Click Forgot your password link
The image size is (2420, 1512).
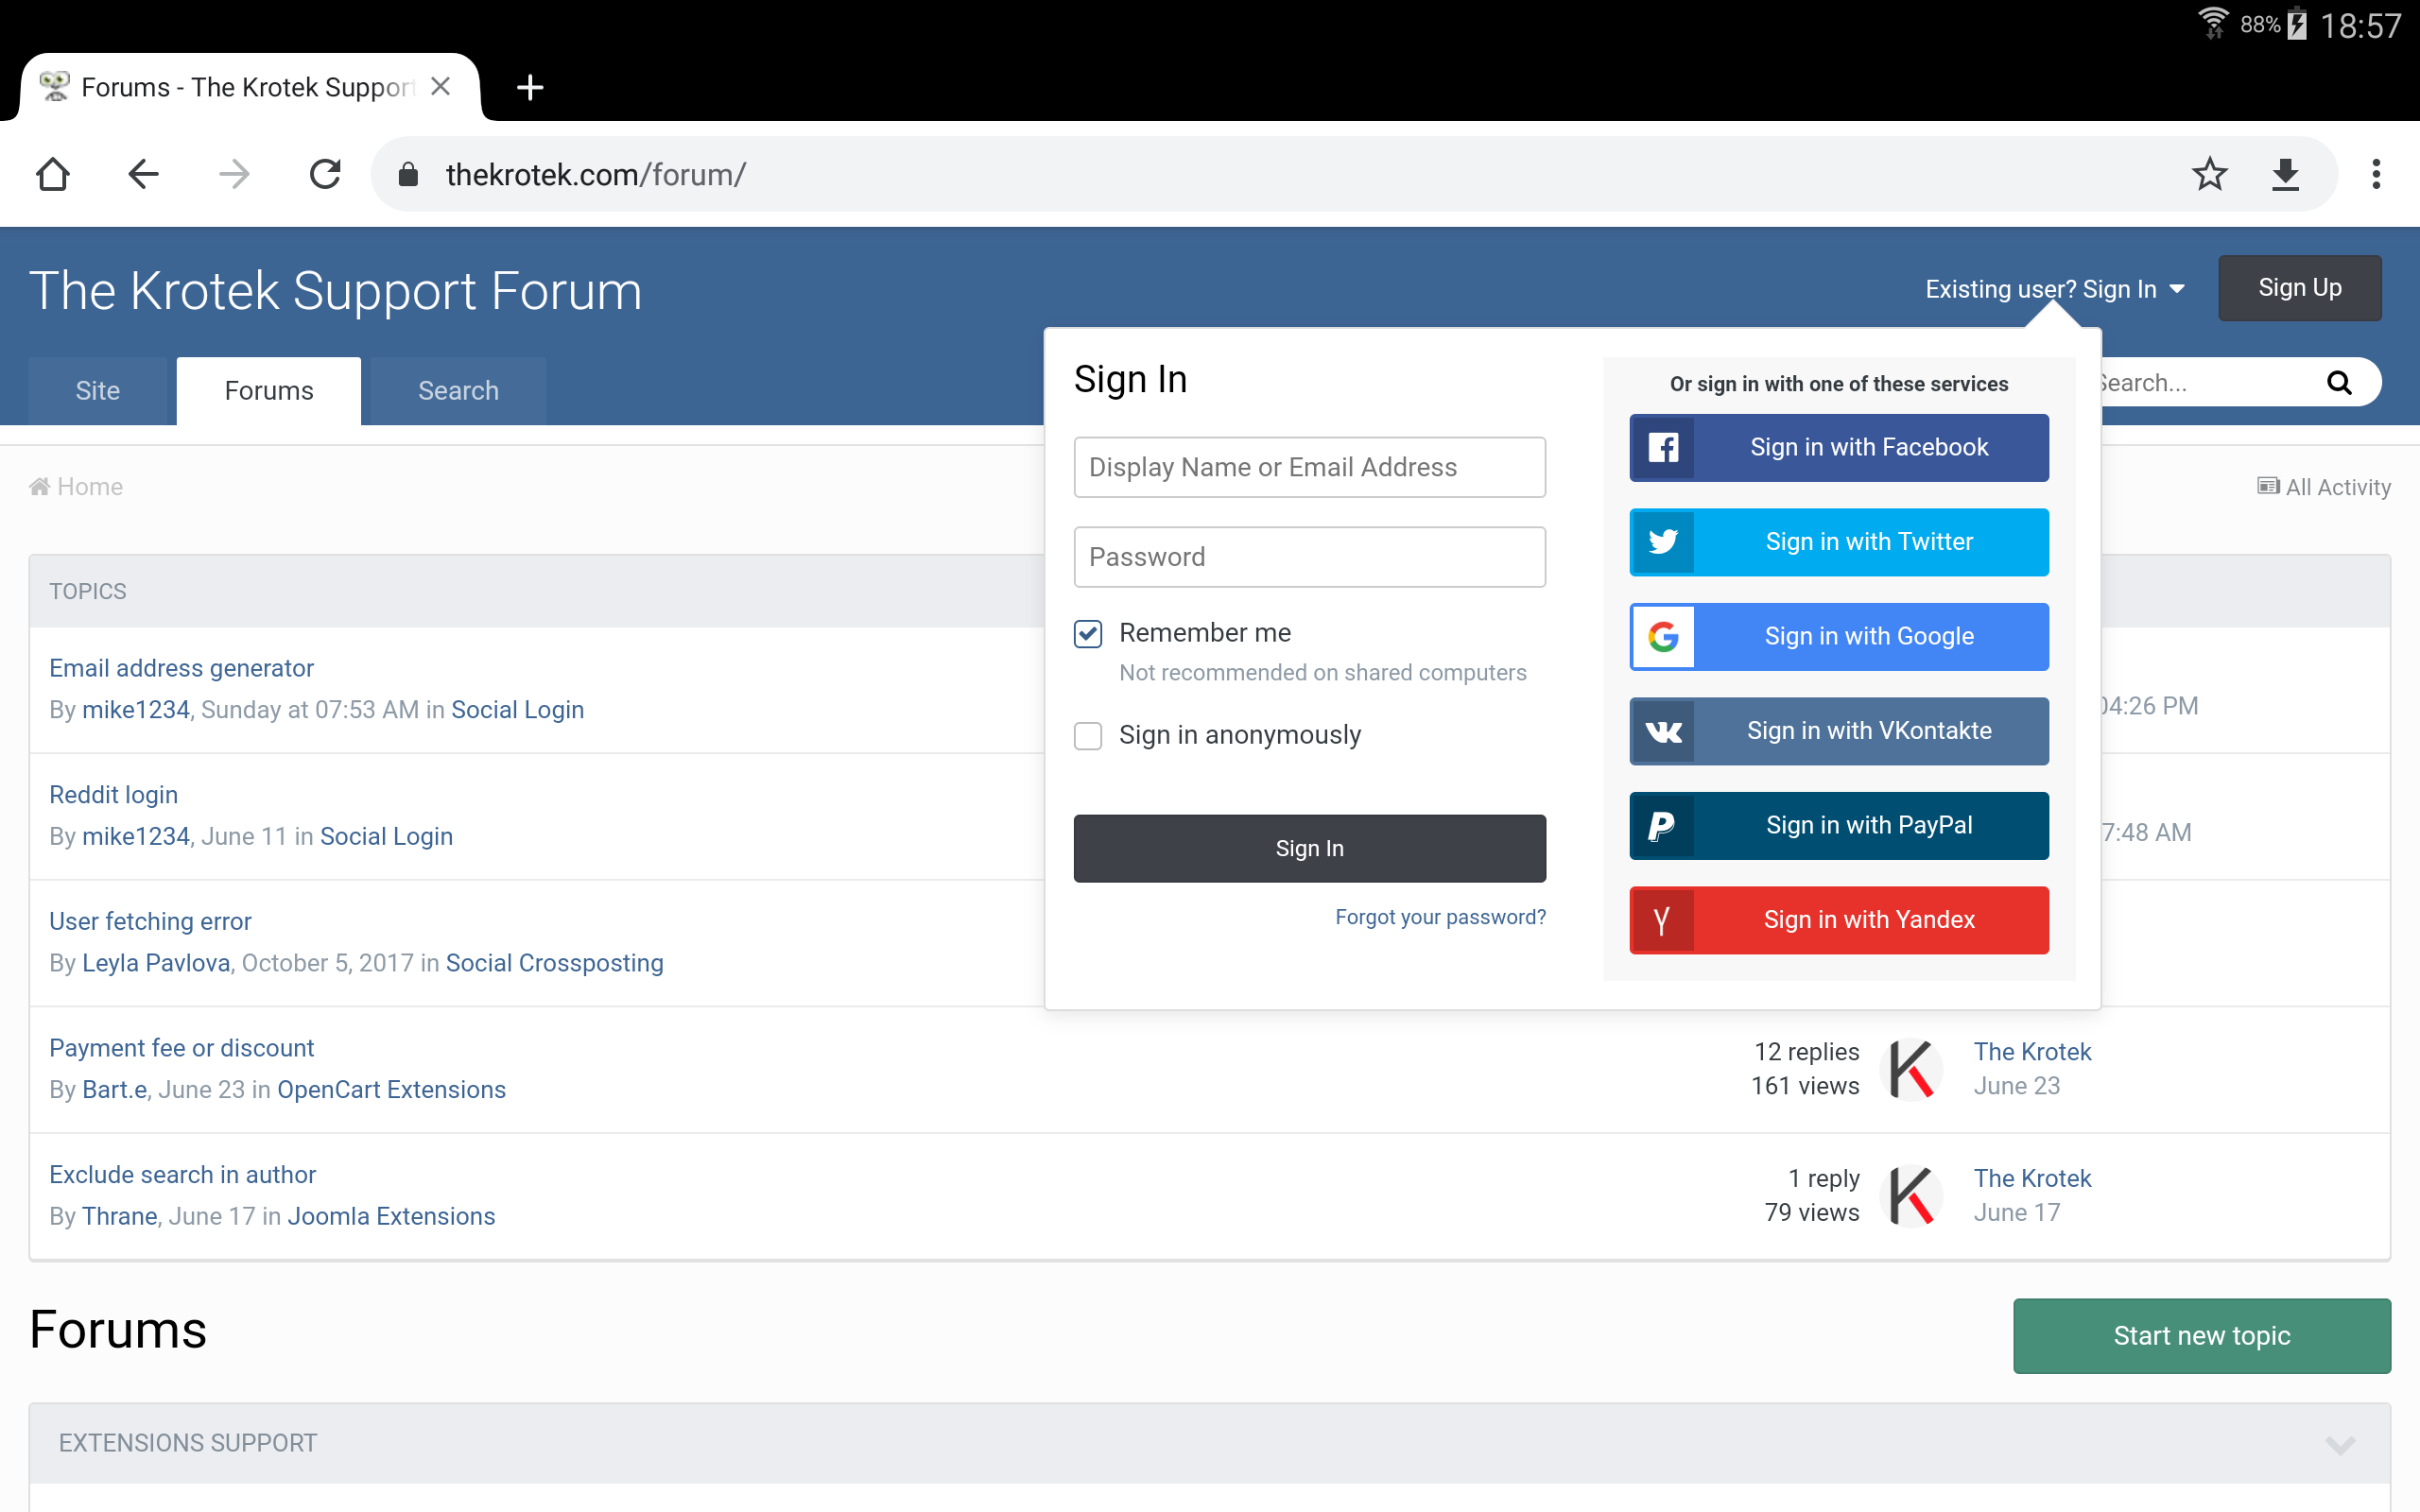[1440, 917]
